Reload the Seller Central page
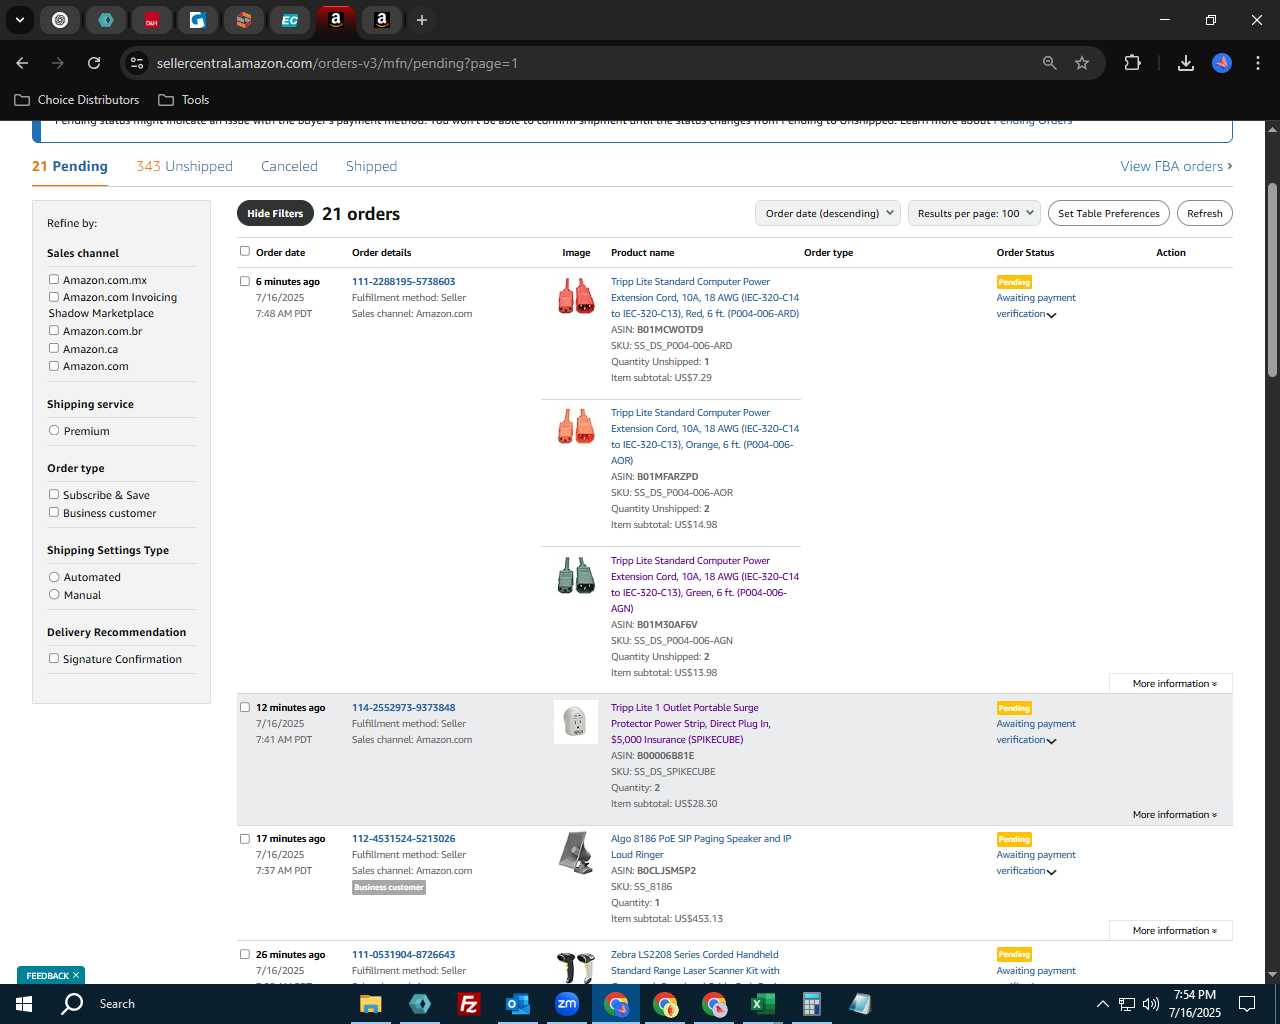 coord(94,63)
